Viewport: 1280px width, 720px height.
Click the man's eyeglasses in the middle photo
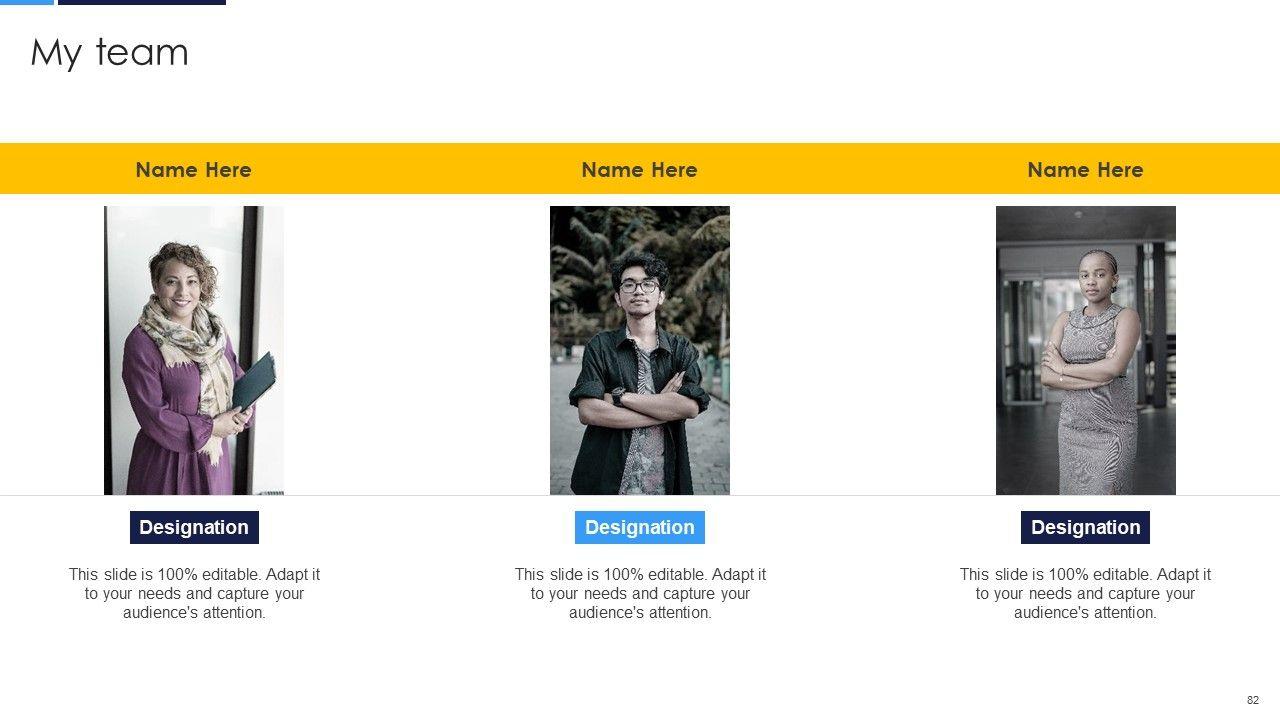point(639,286)
